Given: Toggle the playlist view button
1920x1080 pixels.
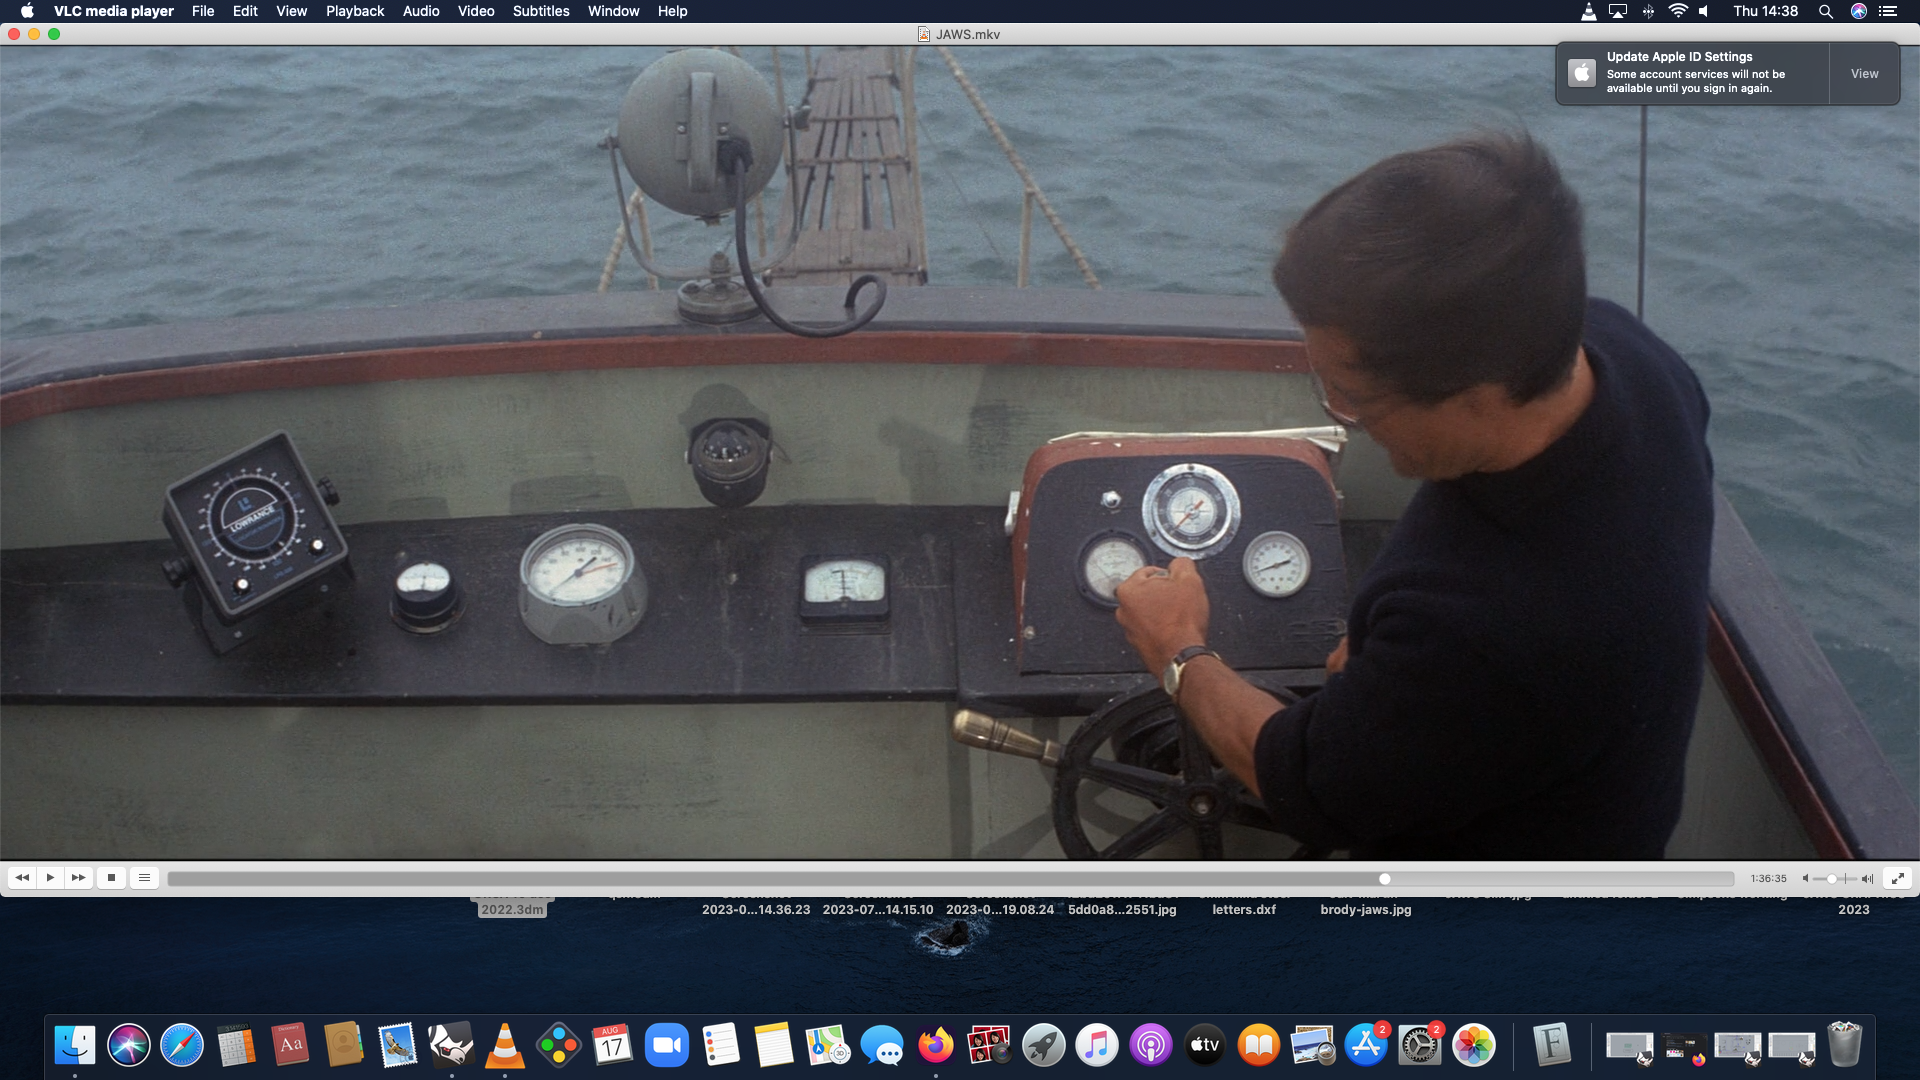Looking at the screenshot, I should (144, 878).
